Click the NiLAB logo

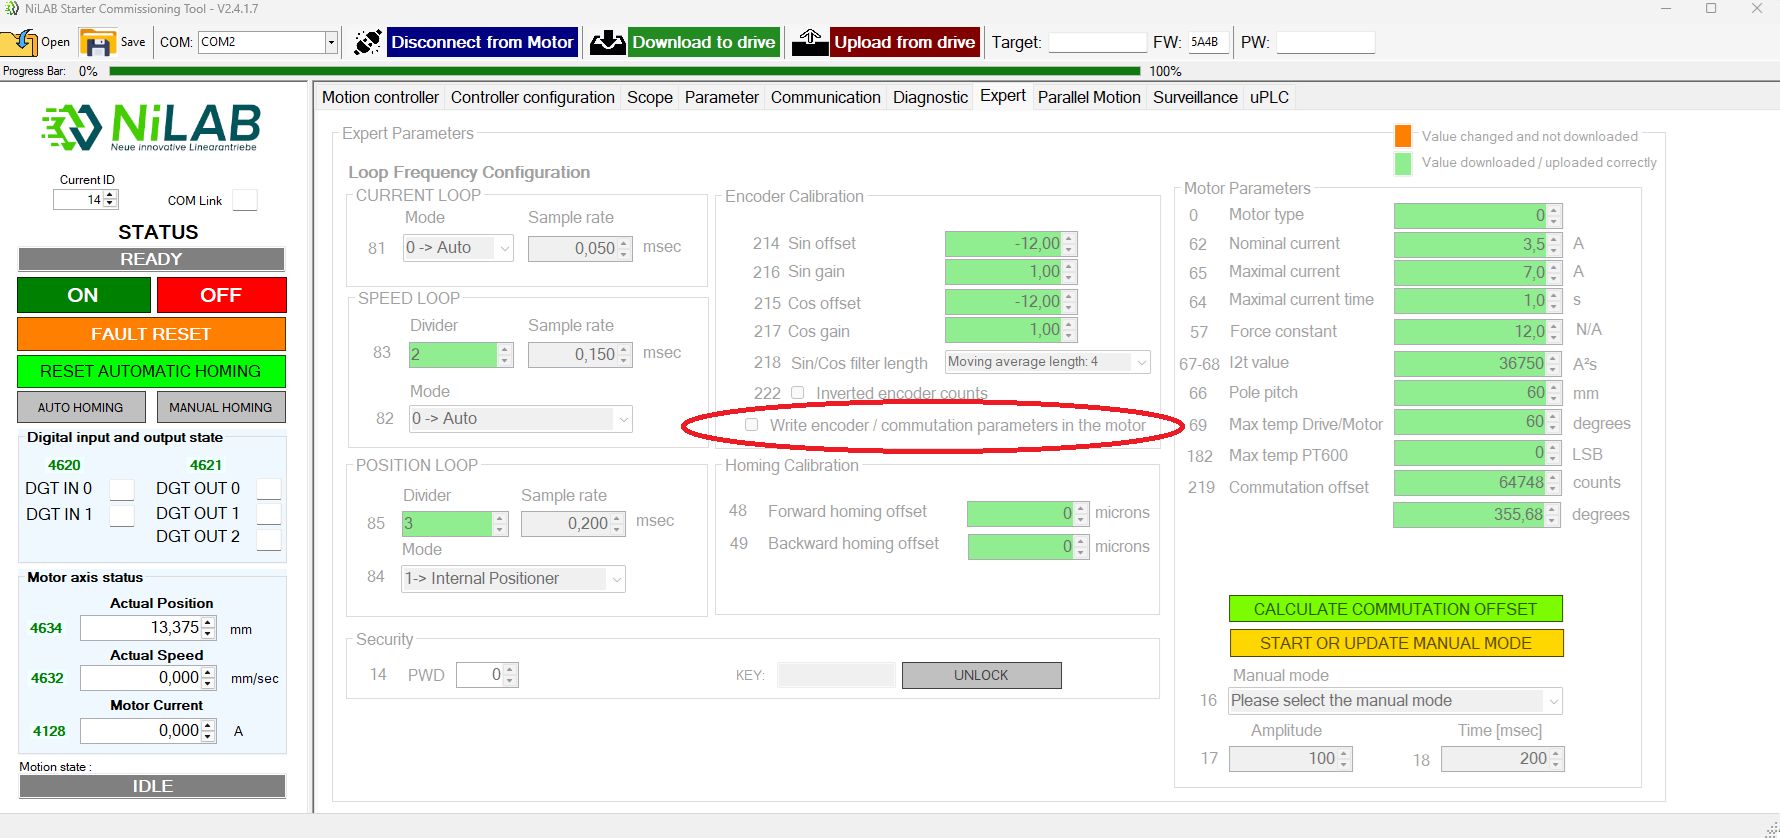[151, 127]
